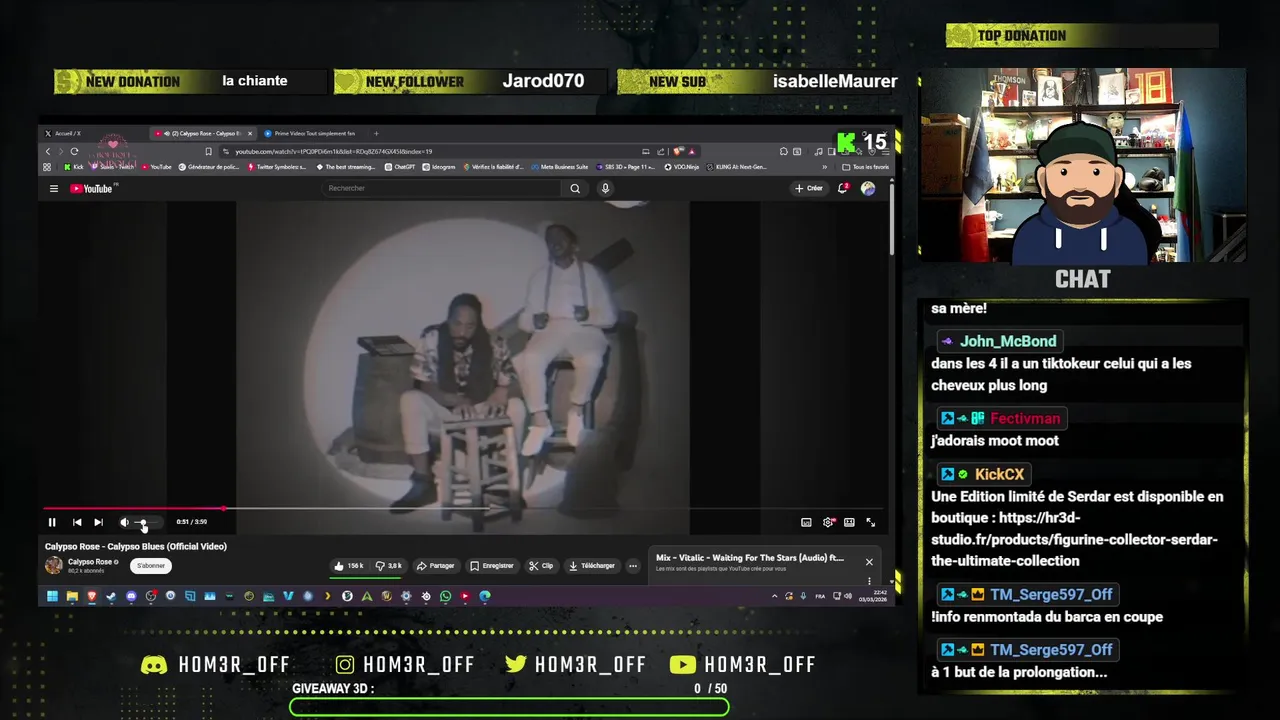Viewport: 1280px width, 720px height.
Task: Click the Partager button
Action: [436, 566]
